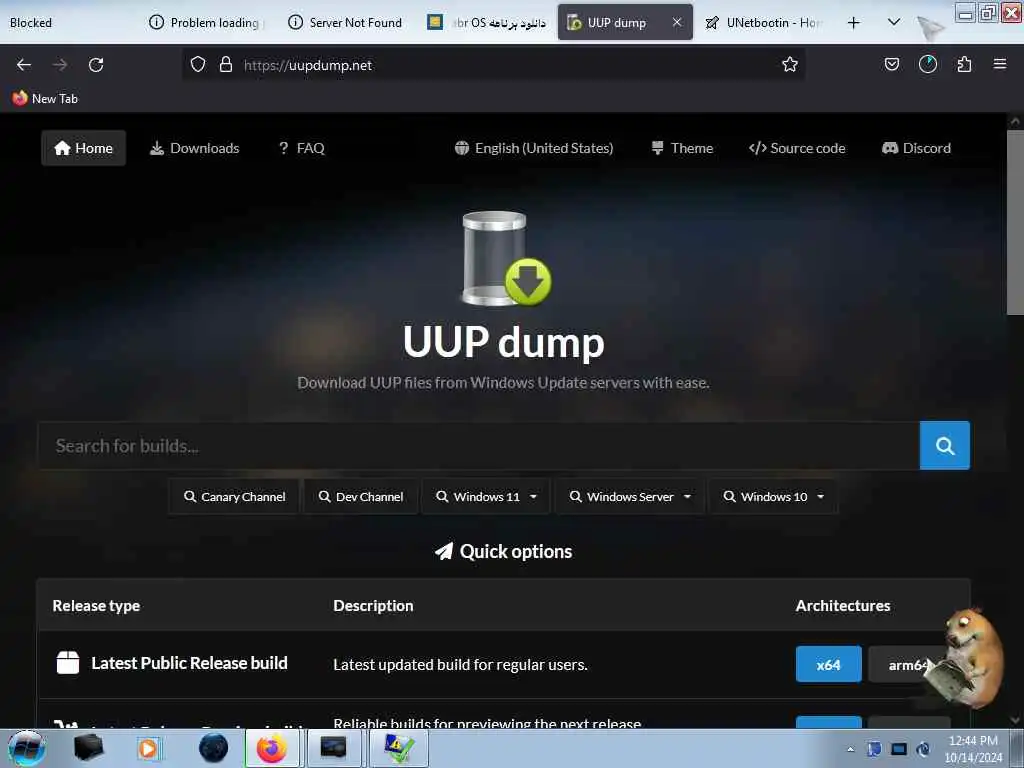1024x768 pixels.
Task: Click the Firefox account circle icon
Action: pyautogui.click(x=927, y=64)
